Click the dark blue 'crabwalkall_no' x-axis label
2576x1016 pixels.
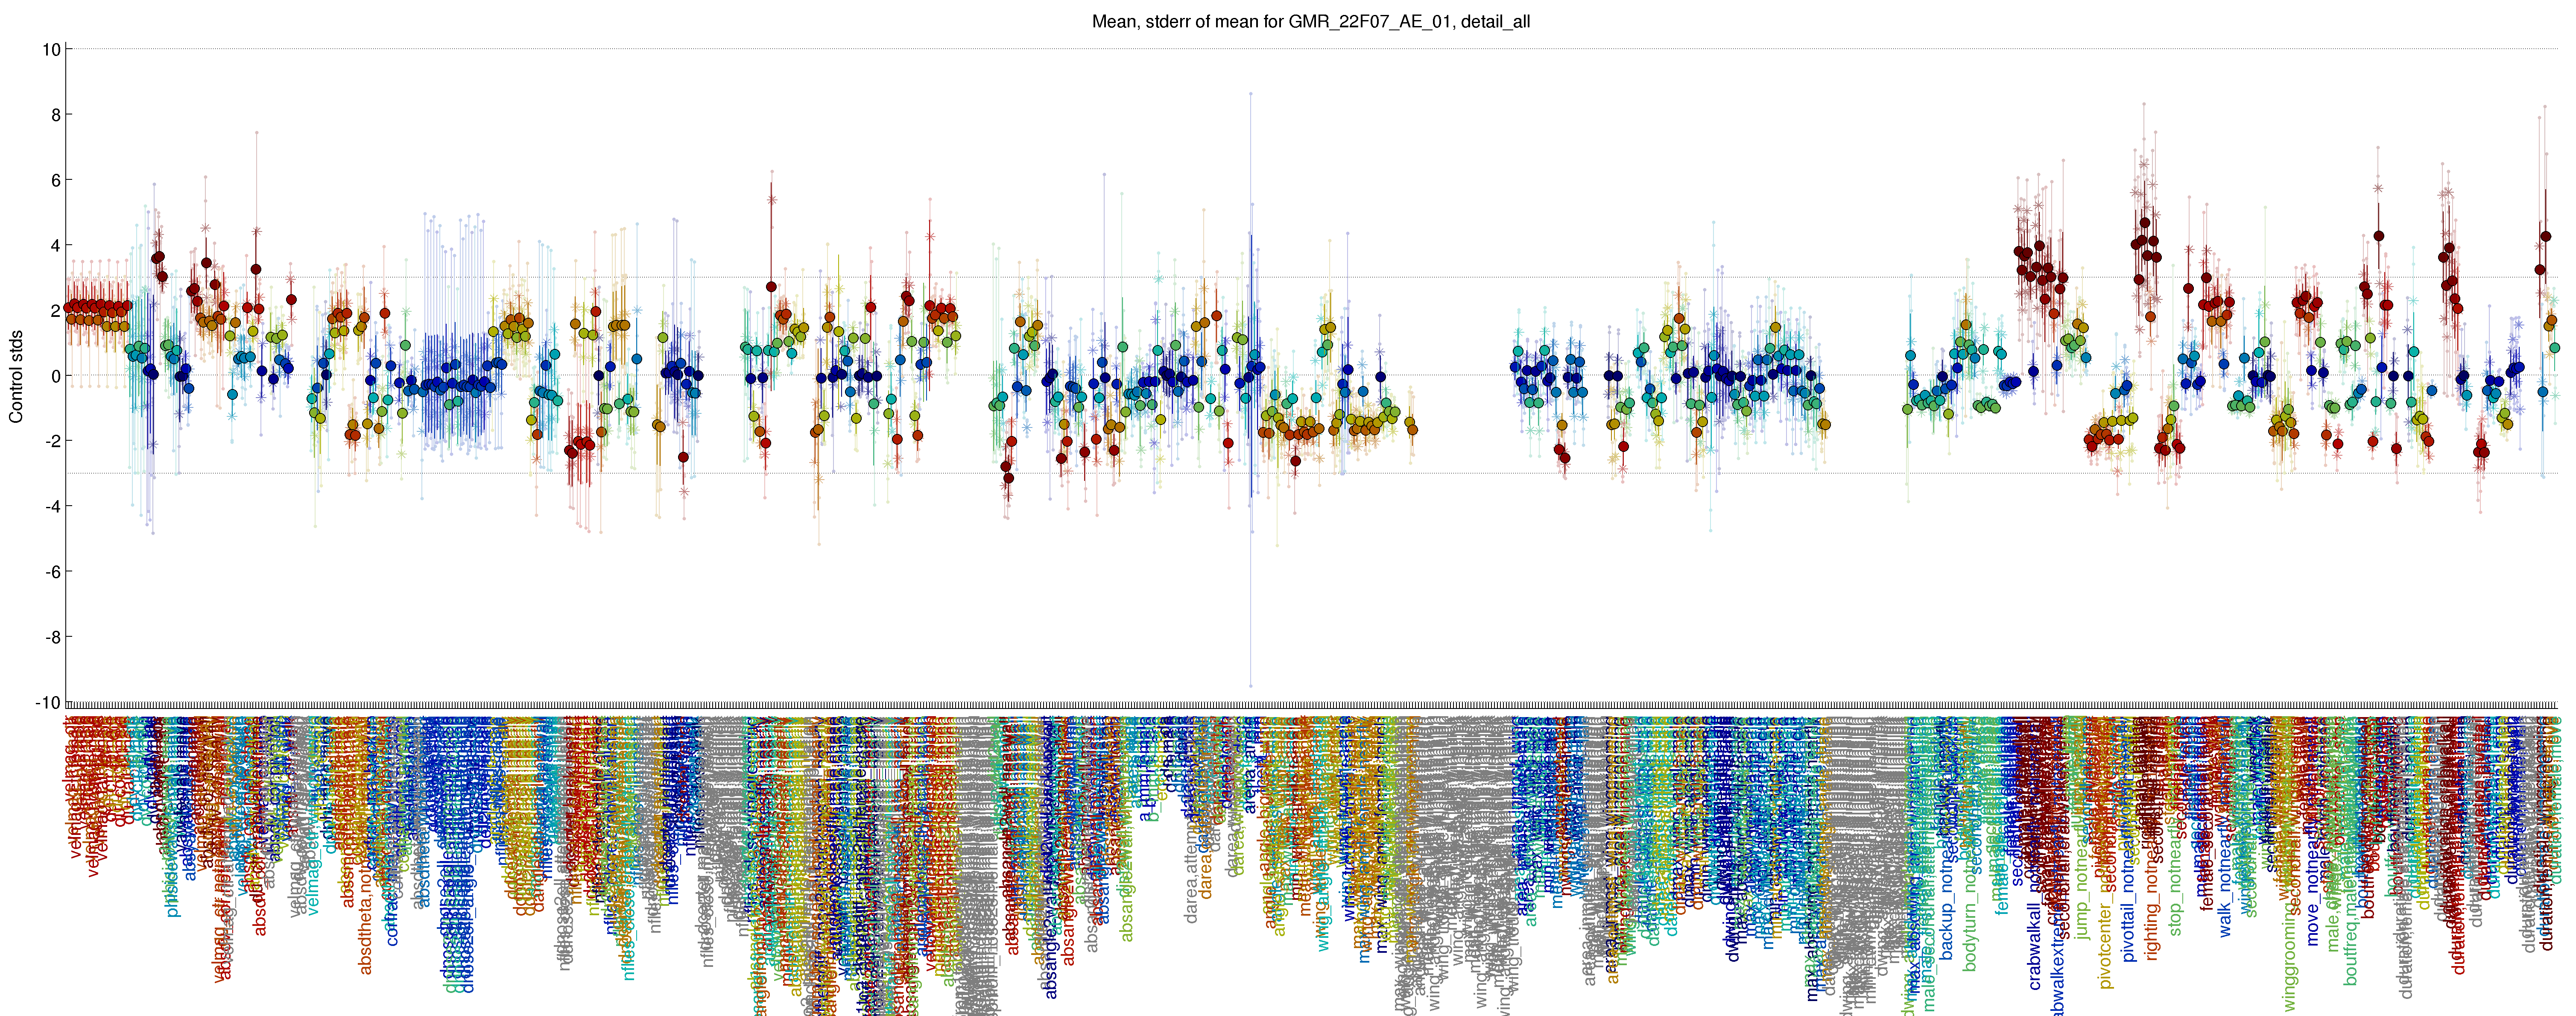pyautogui.click(x=2034, y=930)
